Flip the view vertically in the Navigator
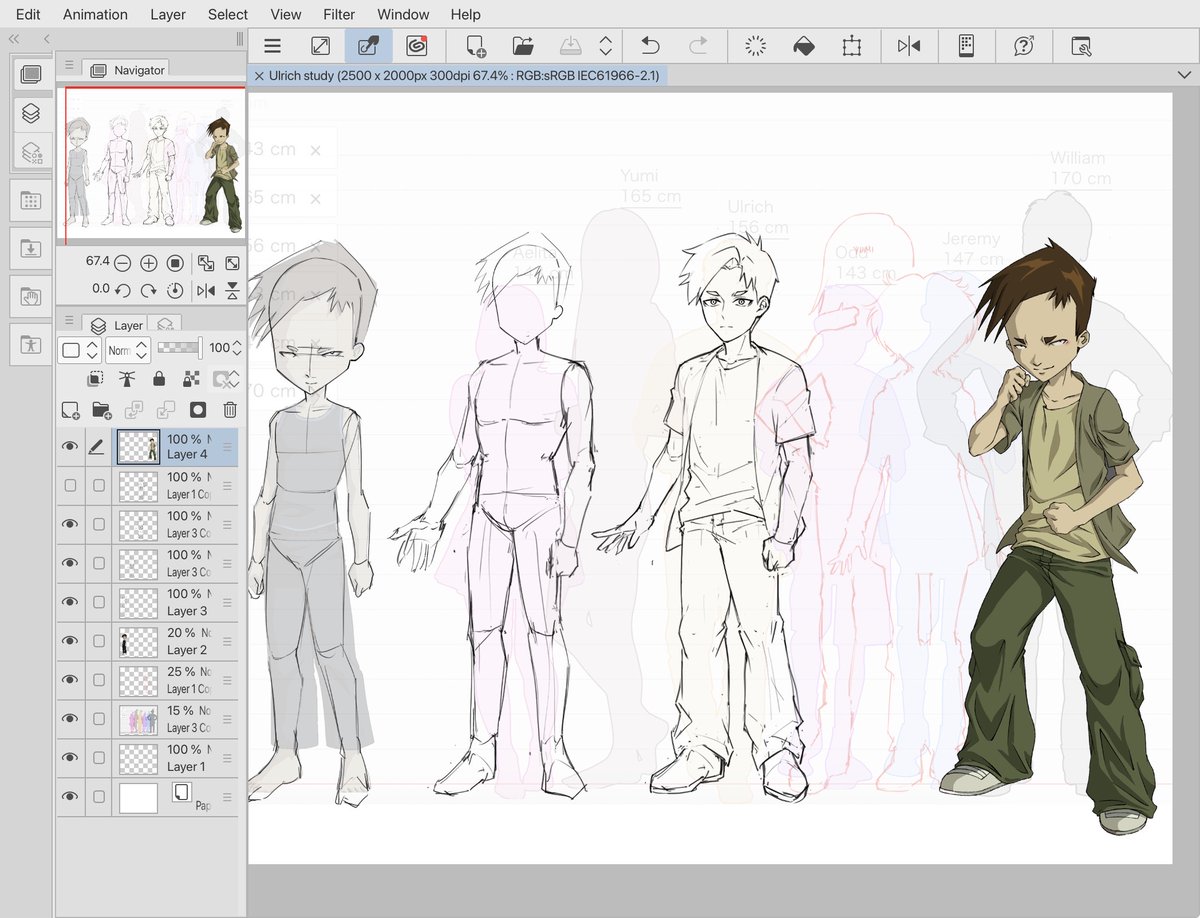This screenshot has height=918, width=1200. (x=232, y=290)
